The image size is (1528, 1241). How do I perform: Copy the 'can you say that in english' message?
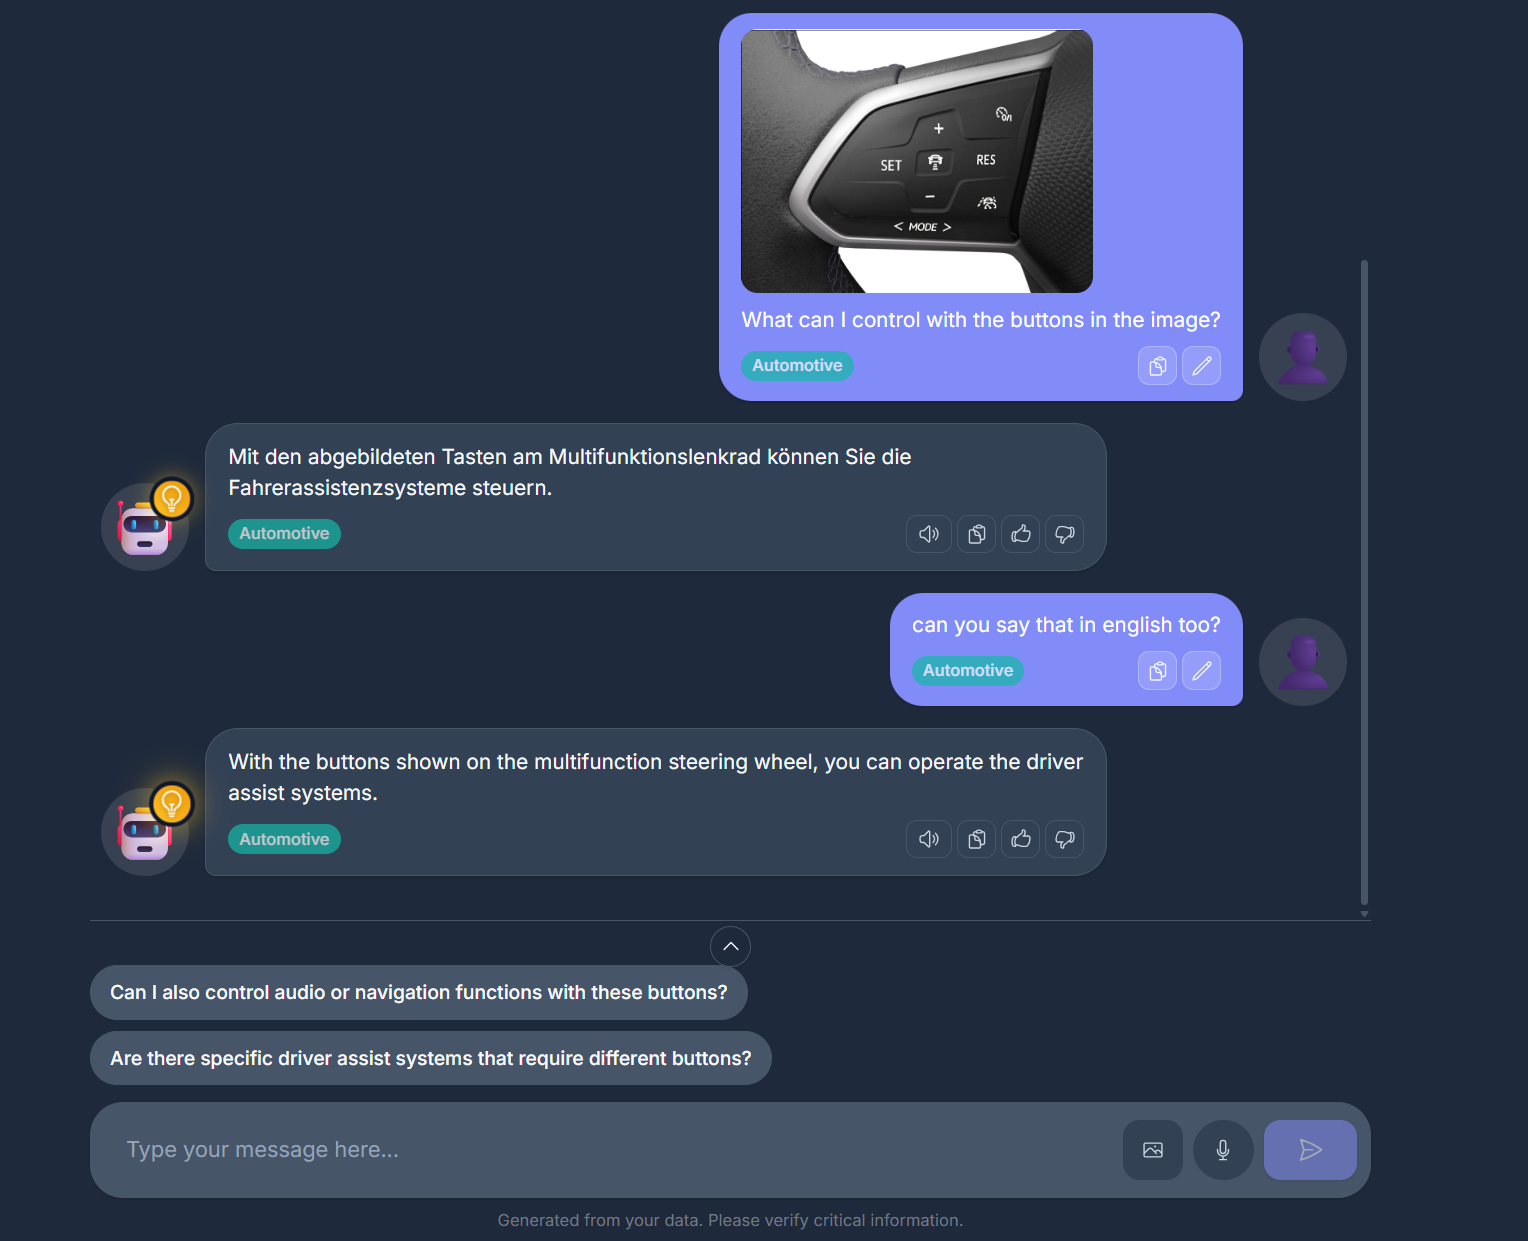(x=1157, y=671)
